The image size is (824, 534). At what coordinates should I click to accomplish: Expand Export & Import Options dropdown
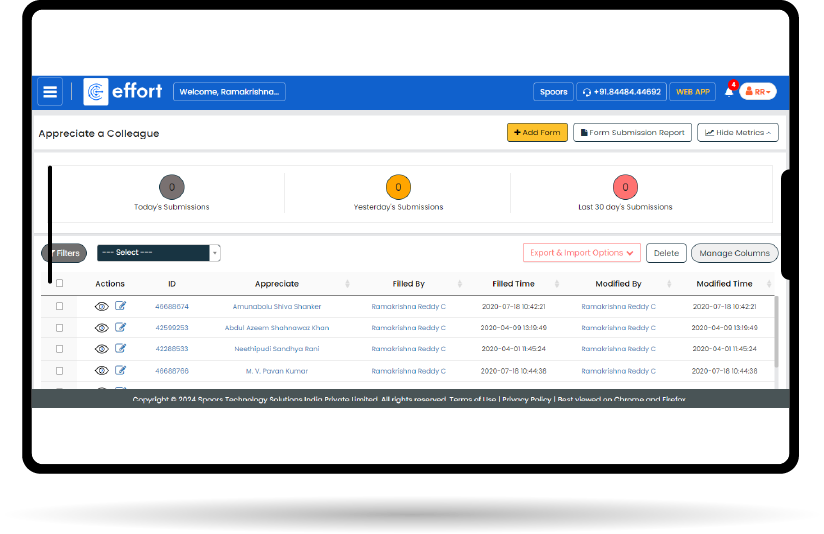pos(581,253)
